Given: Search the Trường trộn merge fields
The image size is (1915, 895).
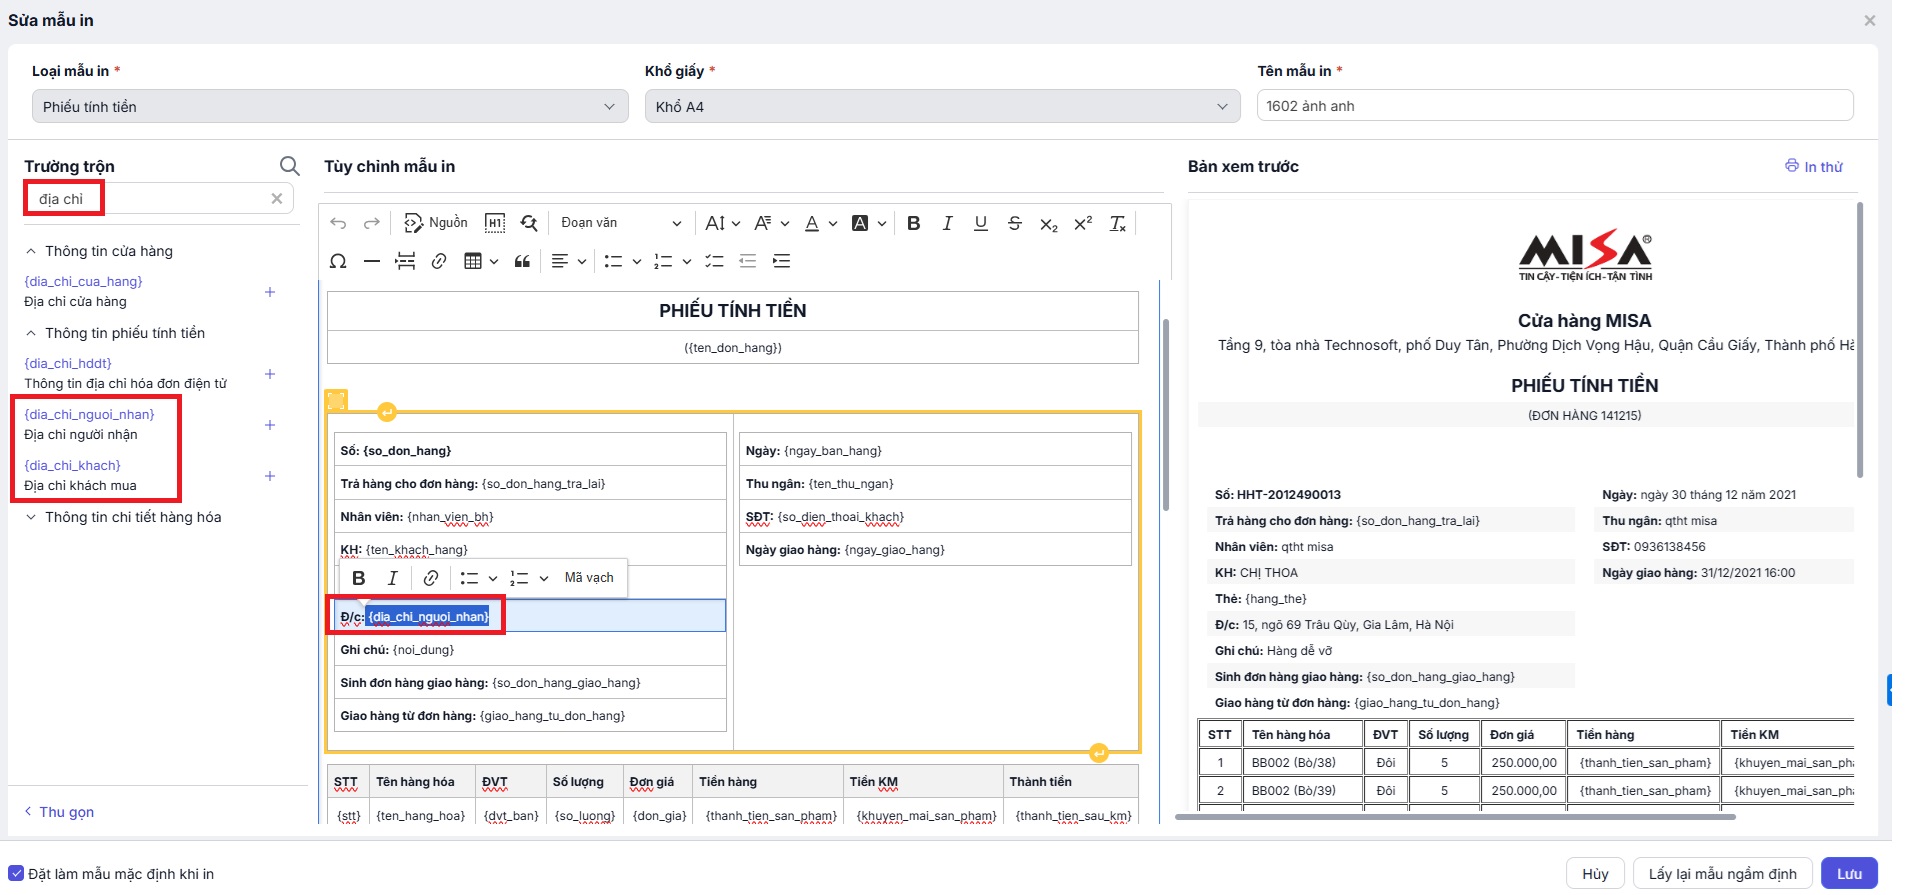Looking at the screenshot, I should [x=289, y=166].
